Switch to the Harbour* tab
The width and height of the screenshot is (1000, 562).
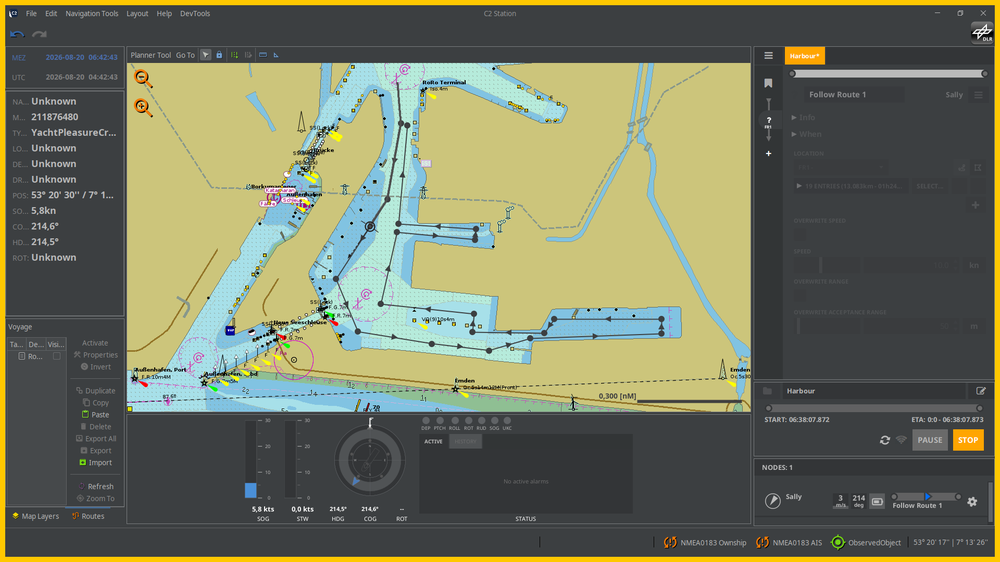tap(804, 55)
